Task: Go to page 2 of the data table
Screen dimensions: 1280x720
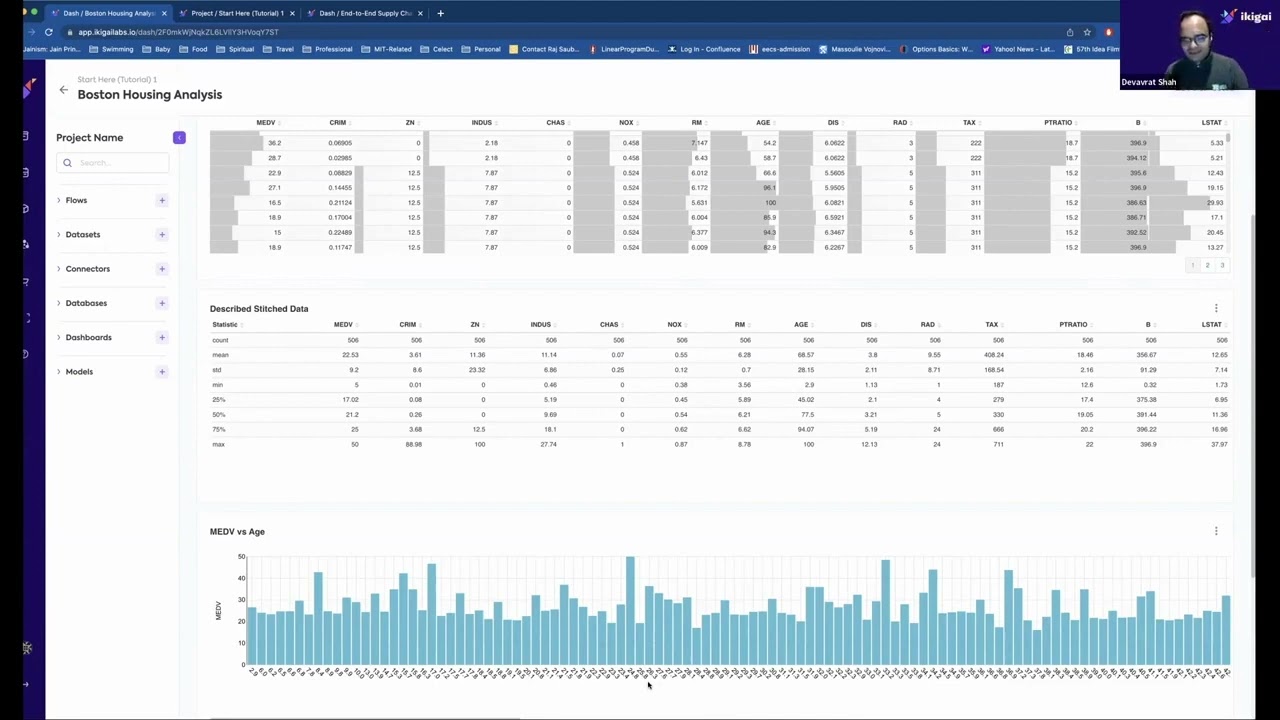Action: pyautogui.click(x=1207, y=265)
